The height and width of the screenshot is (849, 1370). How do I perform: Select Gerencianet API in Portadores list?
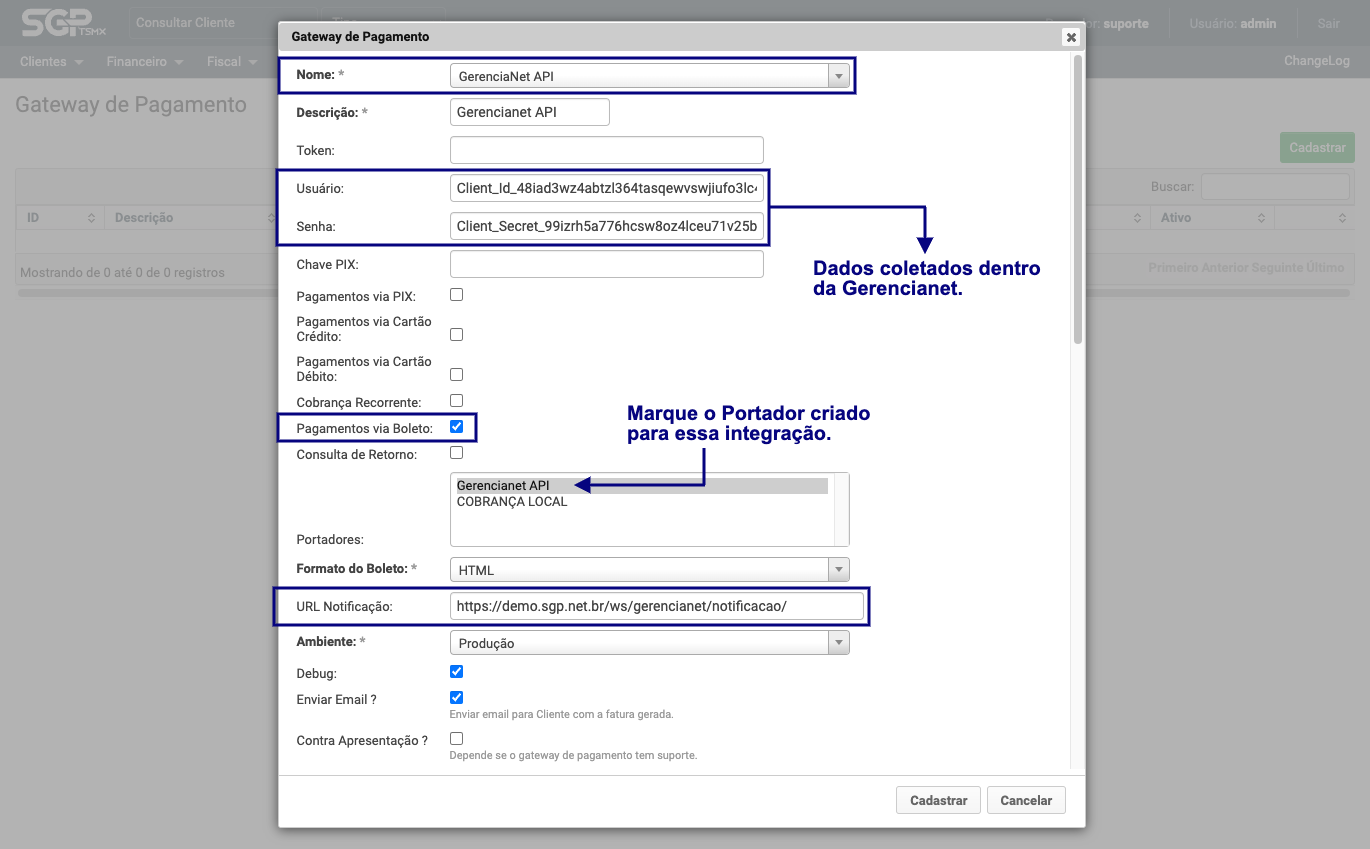point(641,486)
